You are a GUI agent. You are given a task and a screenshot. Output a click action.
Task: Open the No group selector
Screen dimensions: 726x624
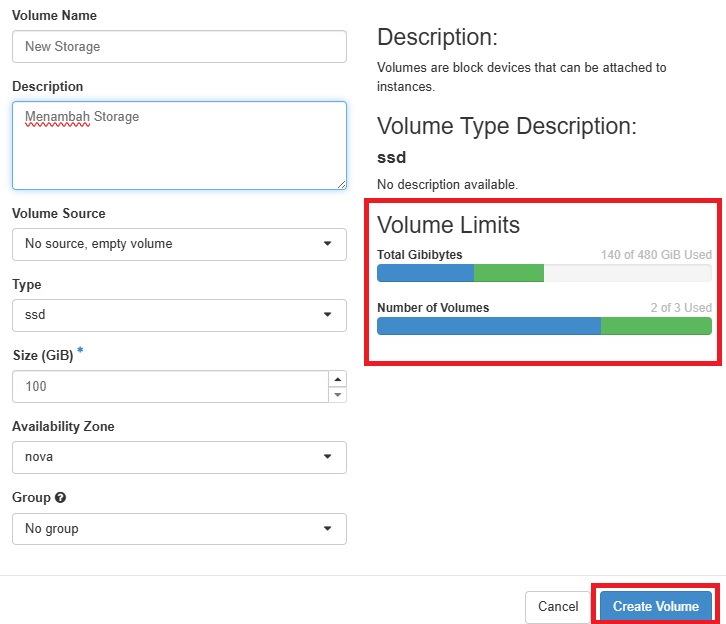click(x=179, y=529)
